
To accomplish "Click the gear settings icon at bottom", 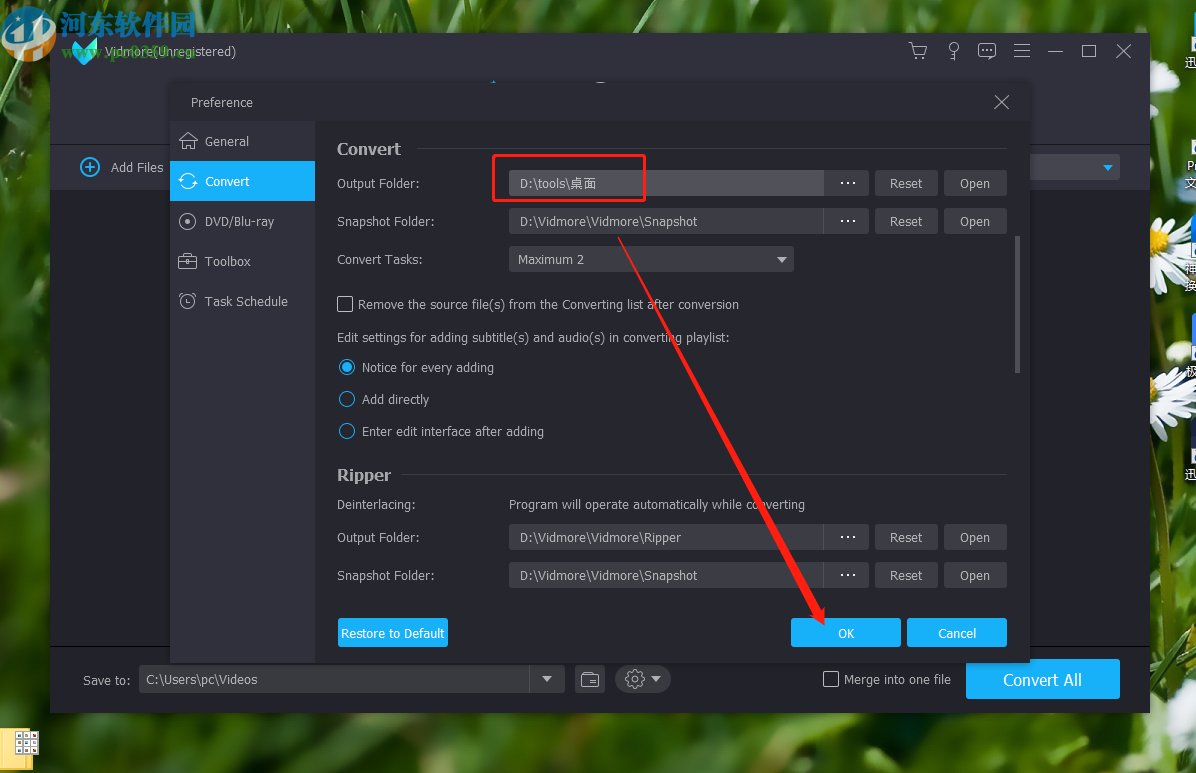I will 635,679.
